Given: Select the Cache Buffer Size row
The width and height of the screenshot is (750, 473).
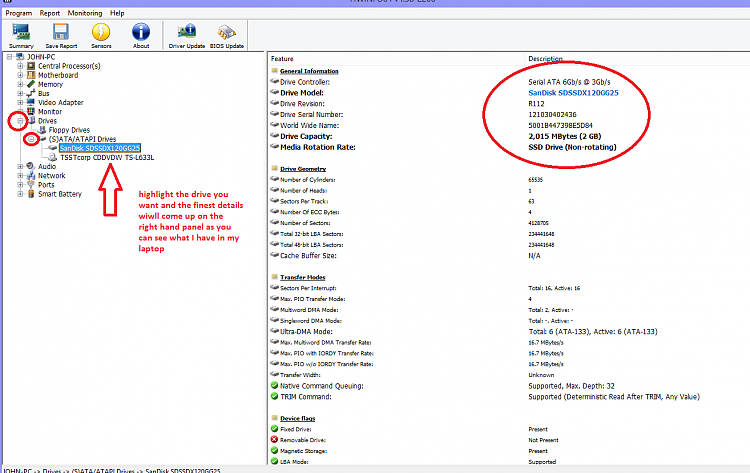Looking at the screenshot, I should [508, 256].
